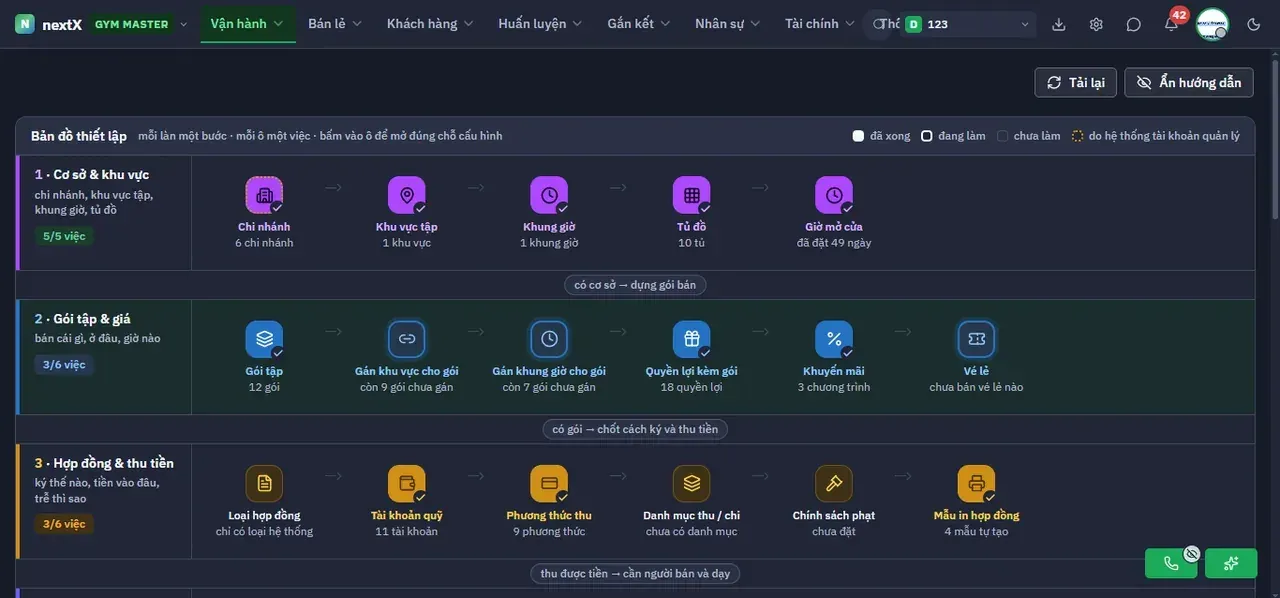Open the Huấn luyện menu
The height and width of the screenshot is (598, 1280).
point(540,24)
